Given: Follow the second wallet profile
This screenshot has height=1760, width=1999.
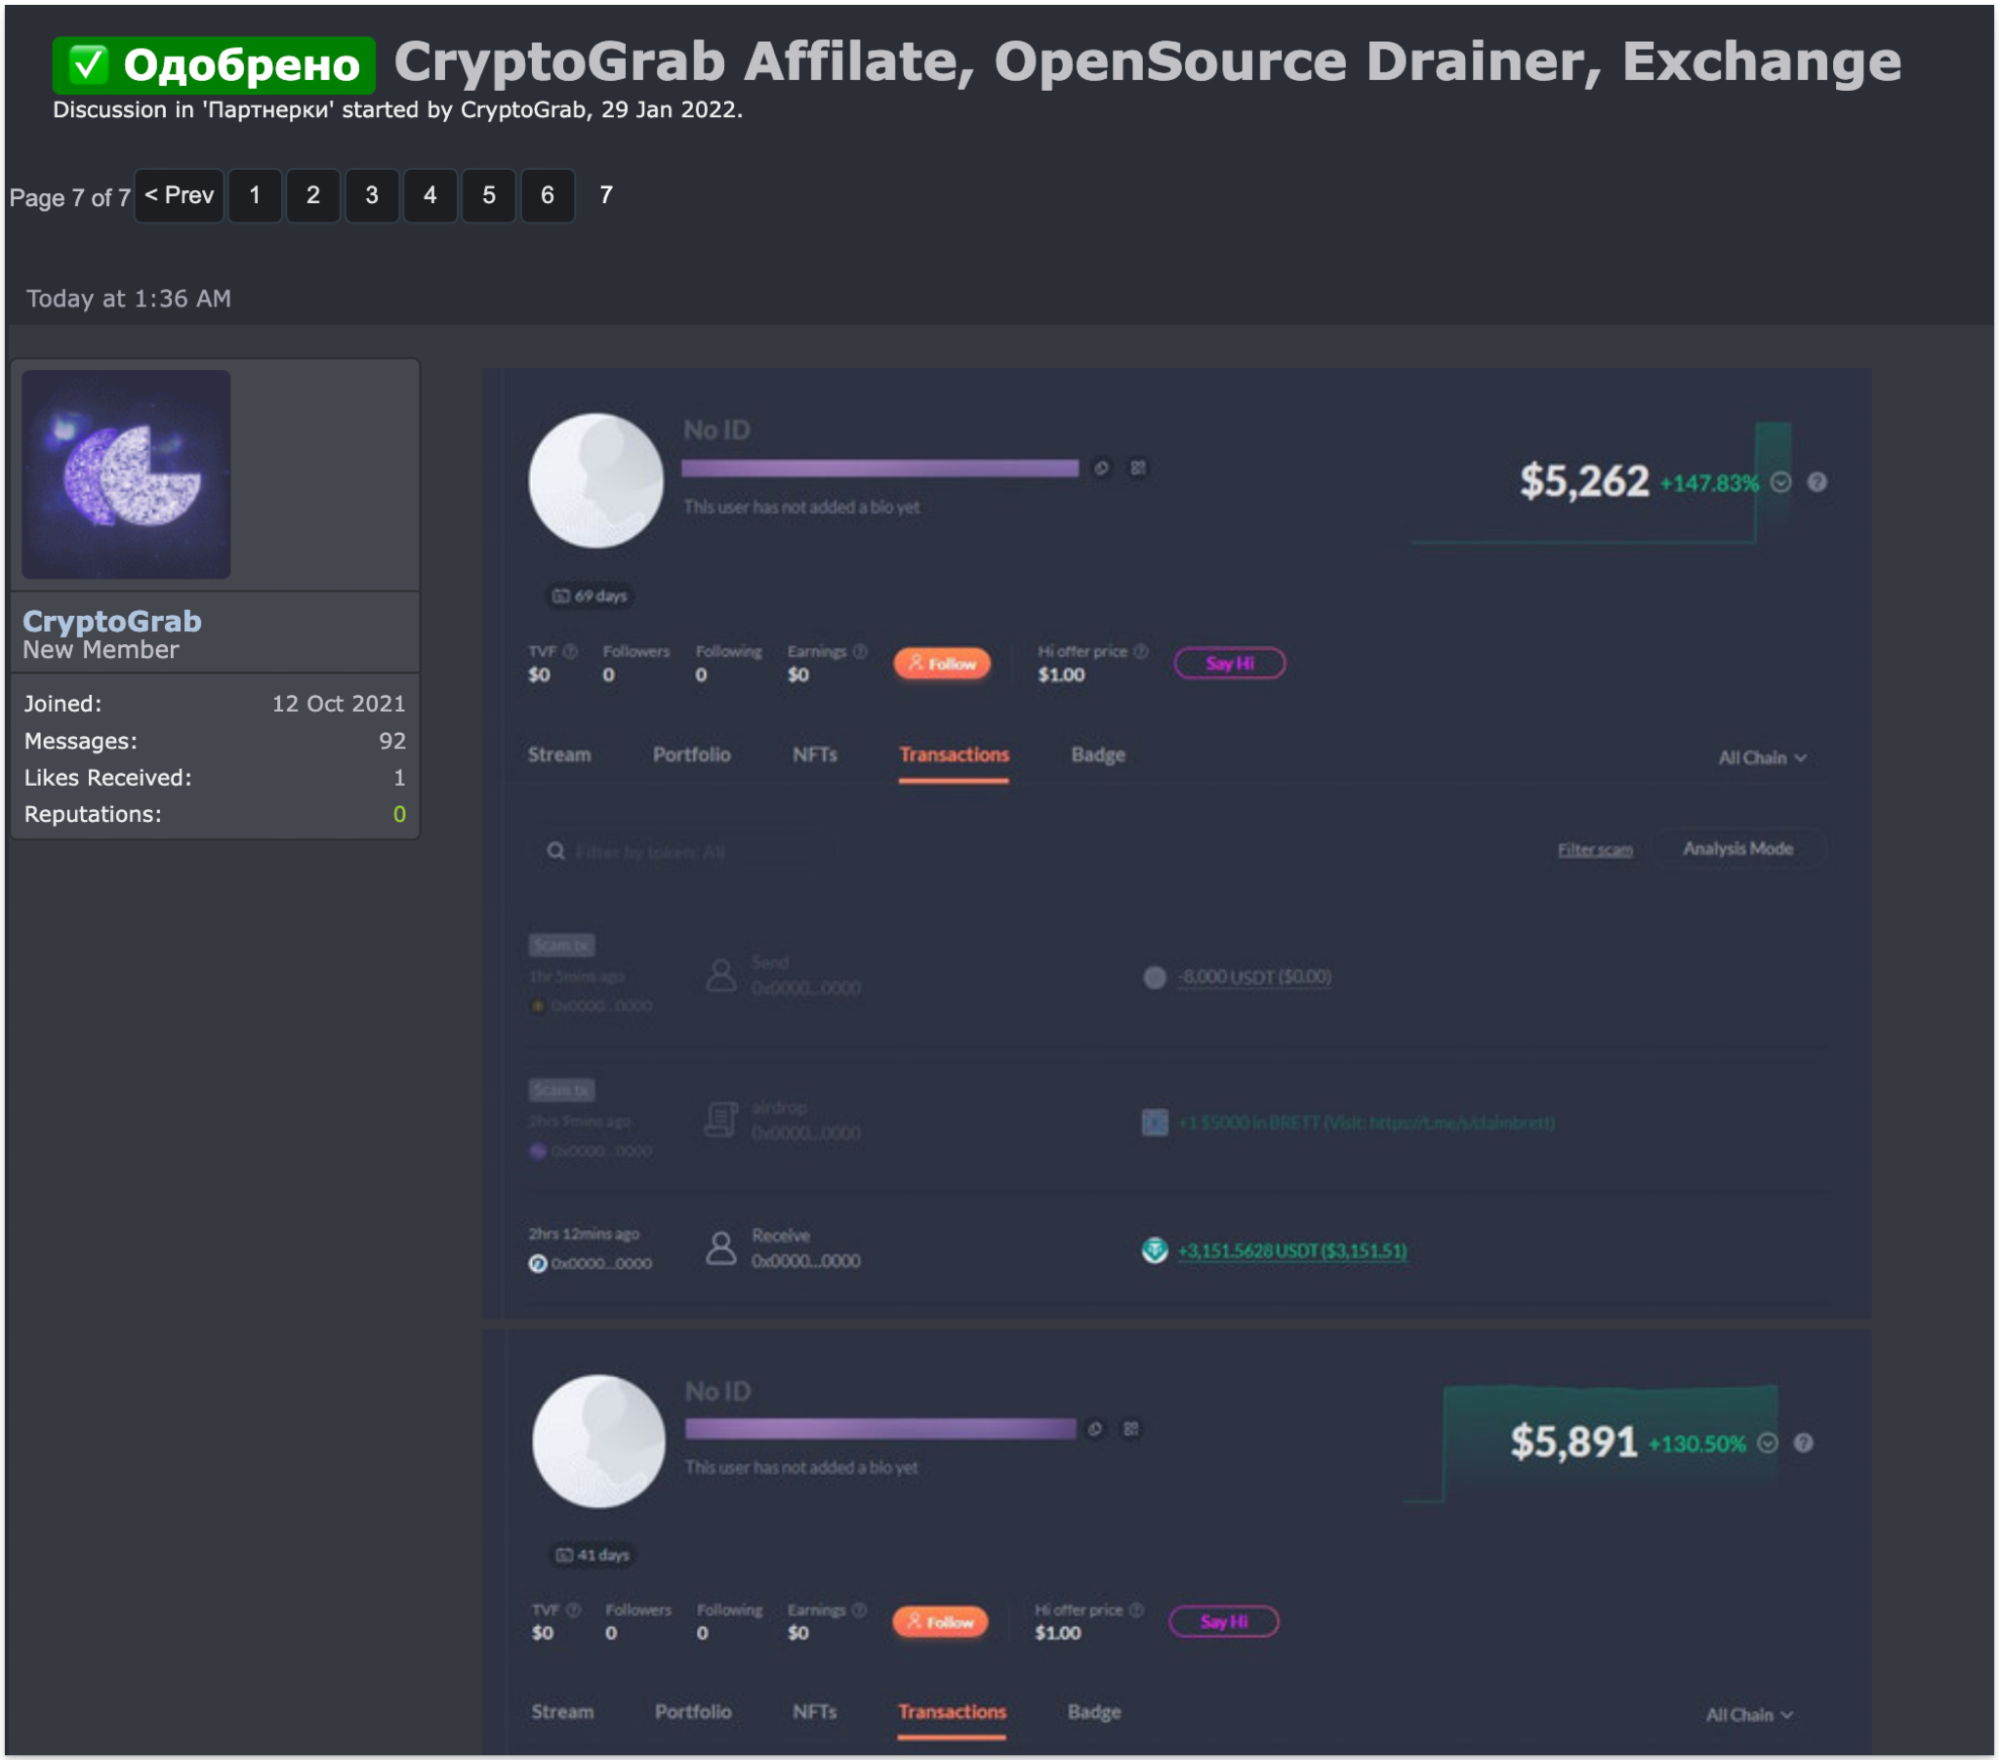Looking at the screenshot, I should (x=940, y=1622).
